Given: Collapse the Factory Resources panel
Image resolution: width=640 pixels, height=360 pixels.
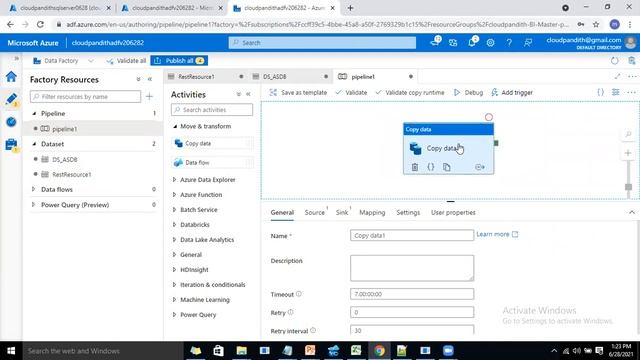Looking at the screenshot, I should coord(150,79).
